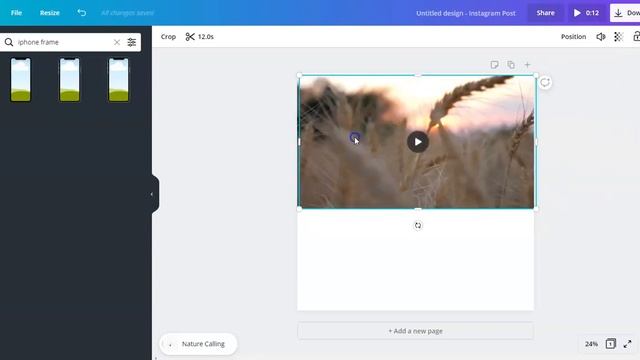This screenshot has width=640, height=360.
Task: Open the Resize menu
Action: tap(50, 13)
